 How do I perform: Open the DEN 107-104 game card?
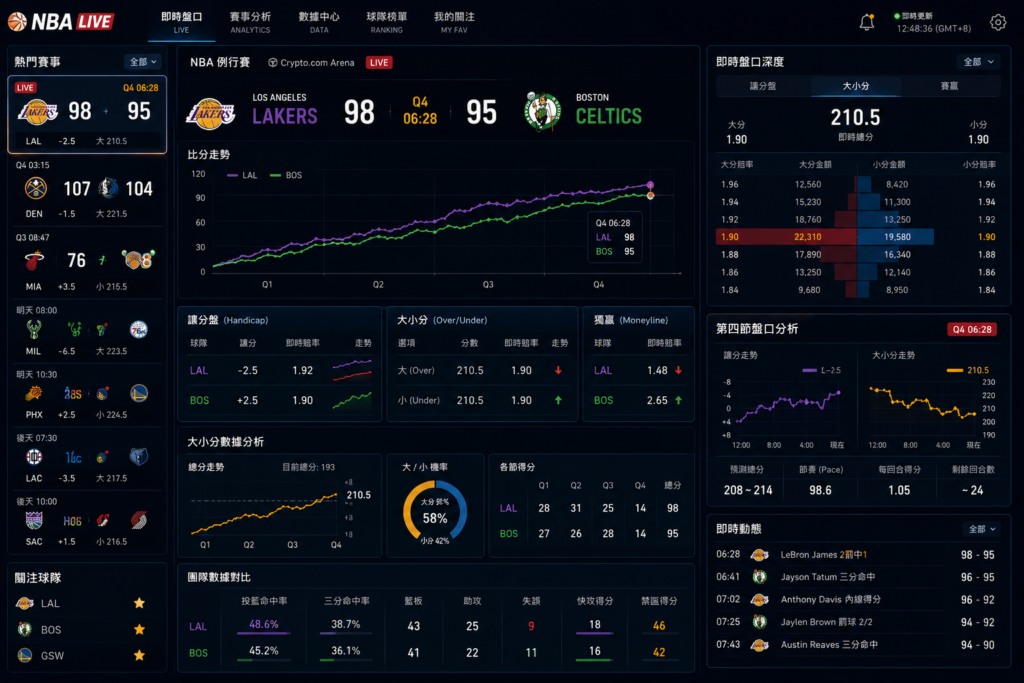[x=87, y=190]
